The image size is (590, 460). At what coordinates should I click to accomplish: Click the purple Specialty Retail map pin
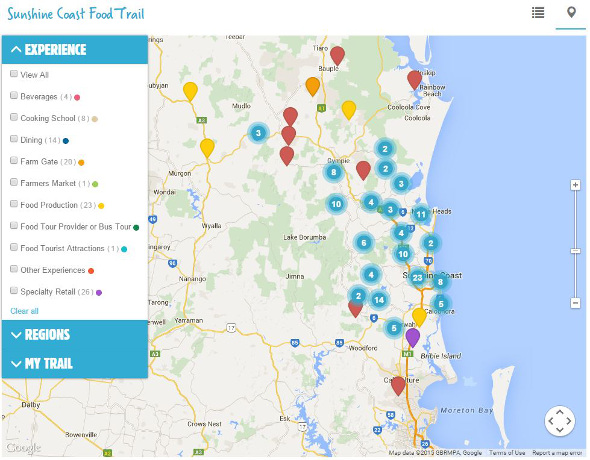413,338
